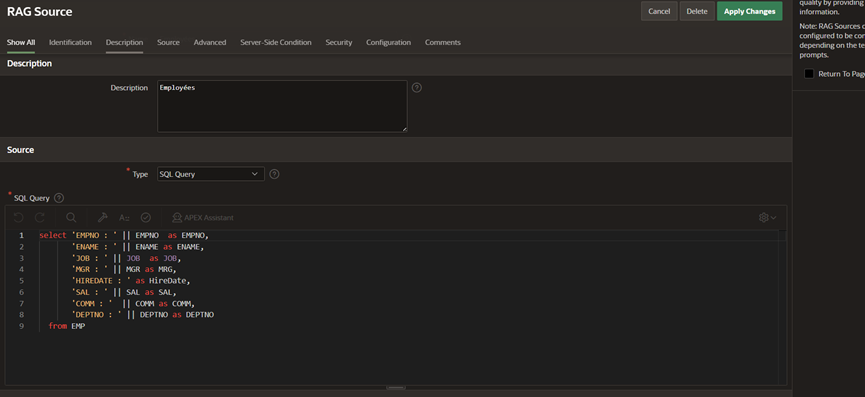Go to the Security tab

pos(339,42)
